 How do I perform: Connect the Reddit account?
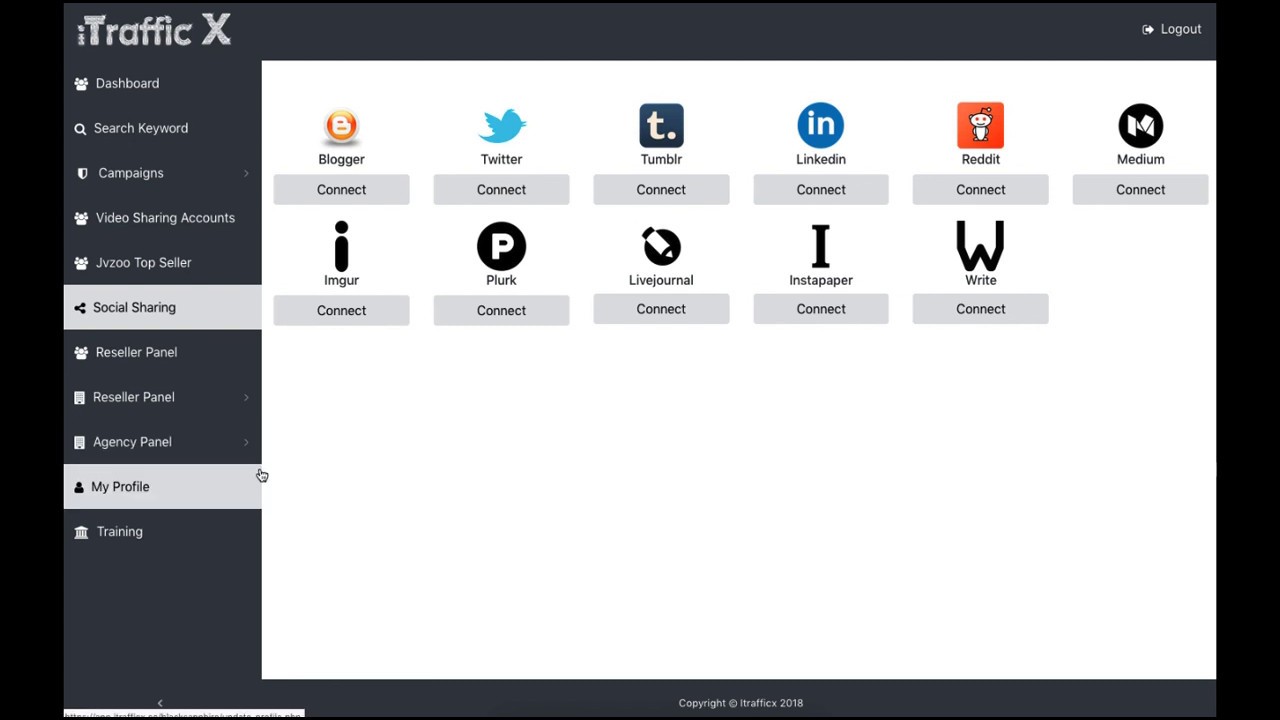pos(980,189)
